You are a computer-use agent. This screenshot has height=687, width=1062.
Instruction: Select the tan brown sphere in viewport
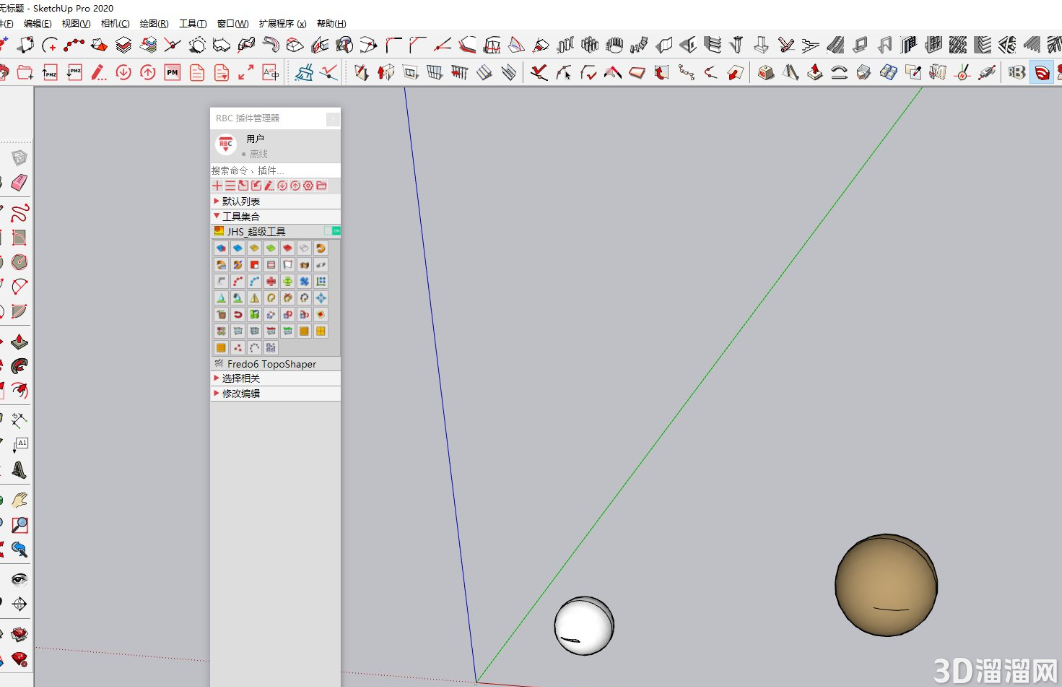[886, 585]
